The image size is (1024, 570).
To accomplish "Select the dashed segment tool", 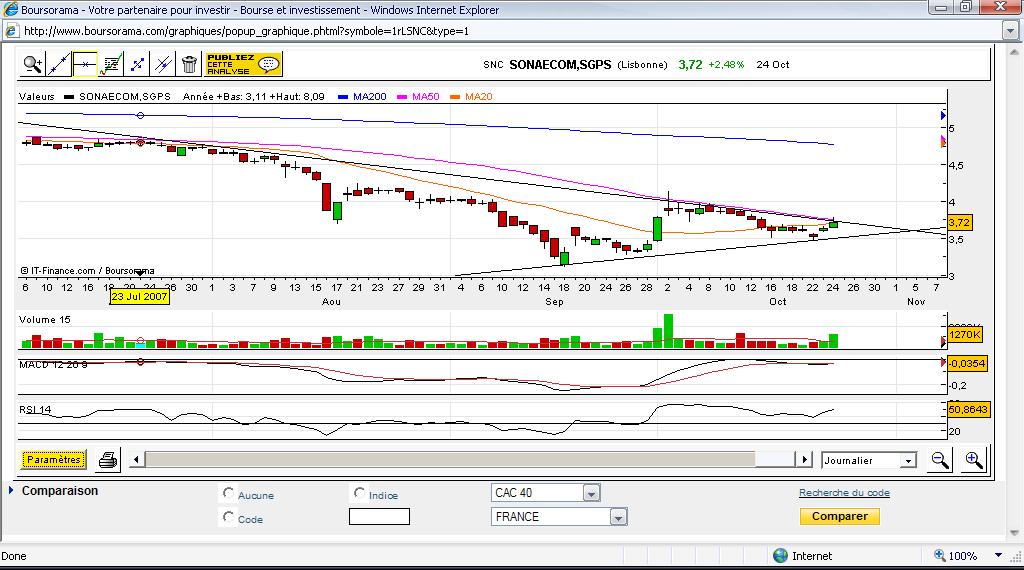I will coord(137,64).
